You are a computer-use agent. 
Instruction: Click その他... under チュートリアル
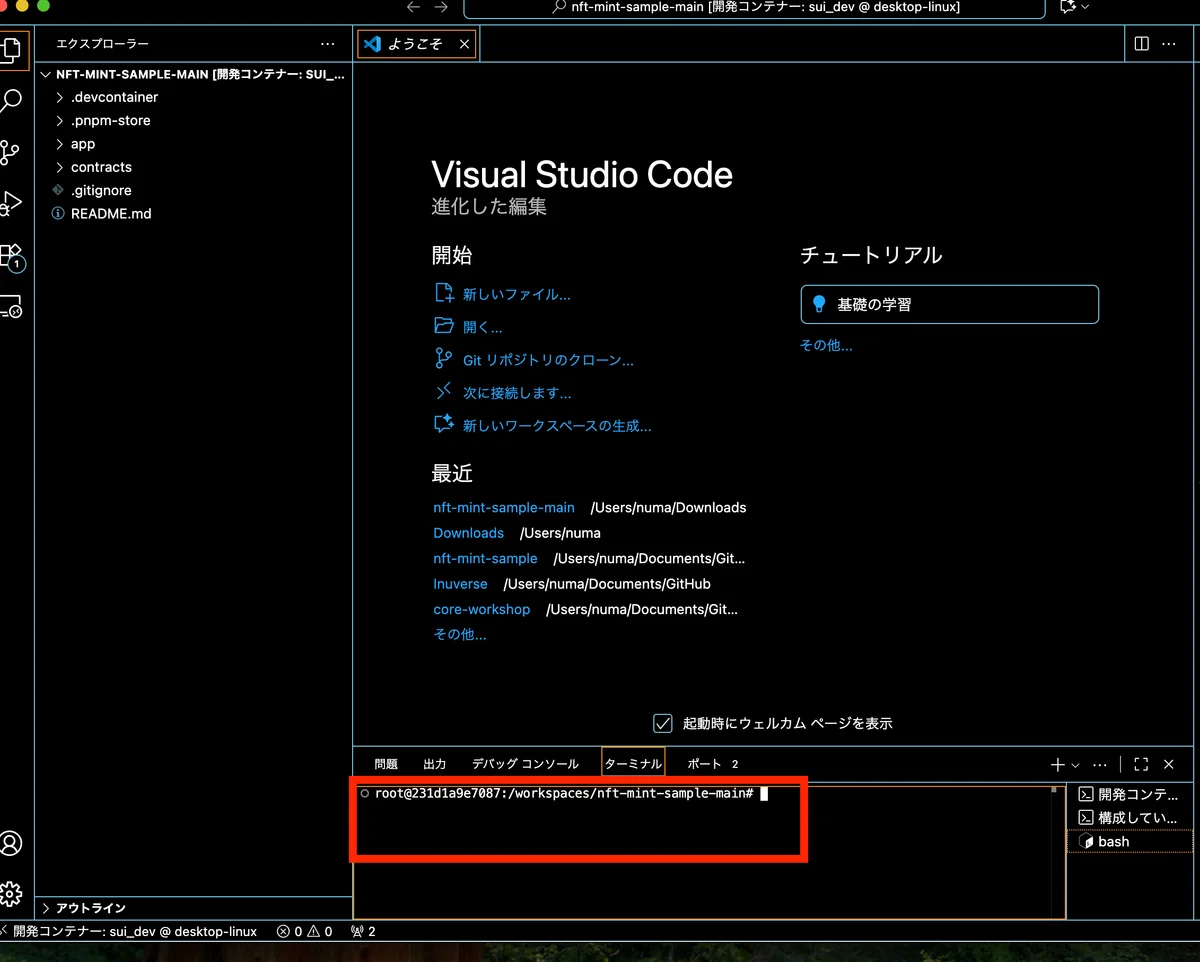click(x=826, y=345)
